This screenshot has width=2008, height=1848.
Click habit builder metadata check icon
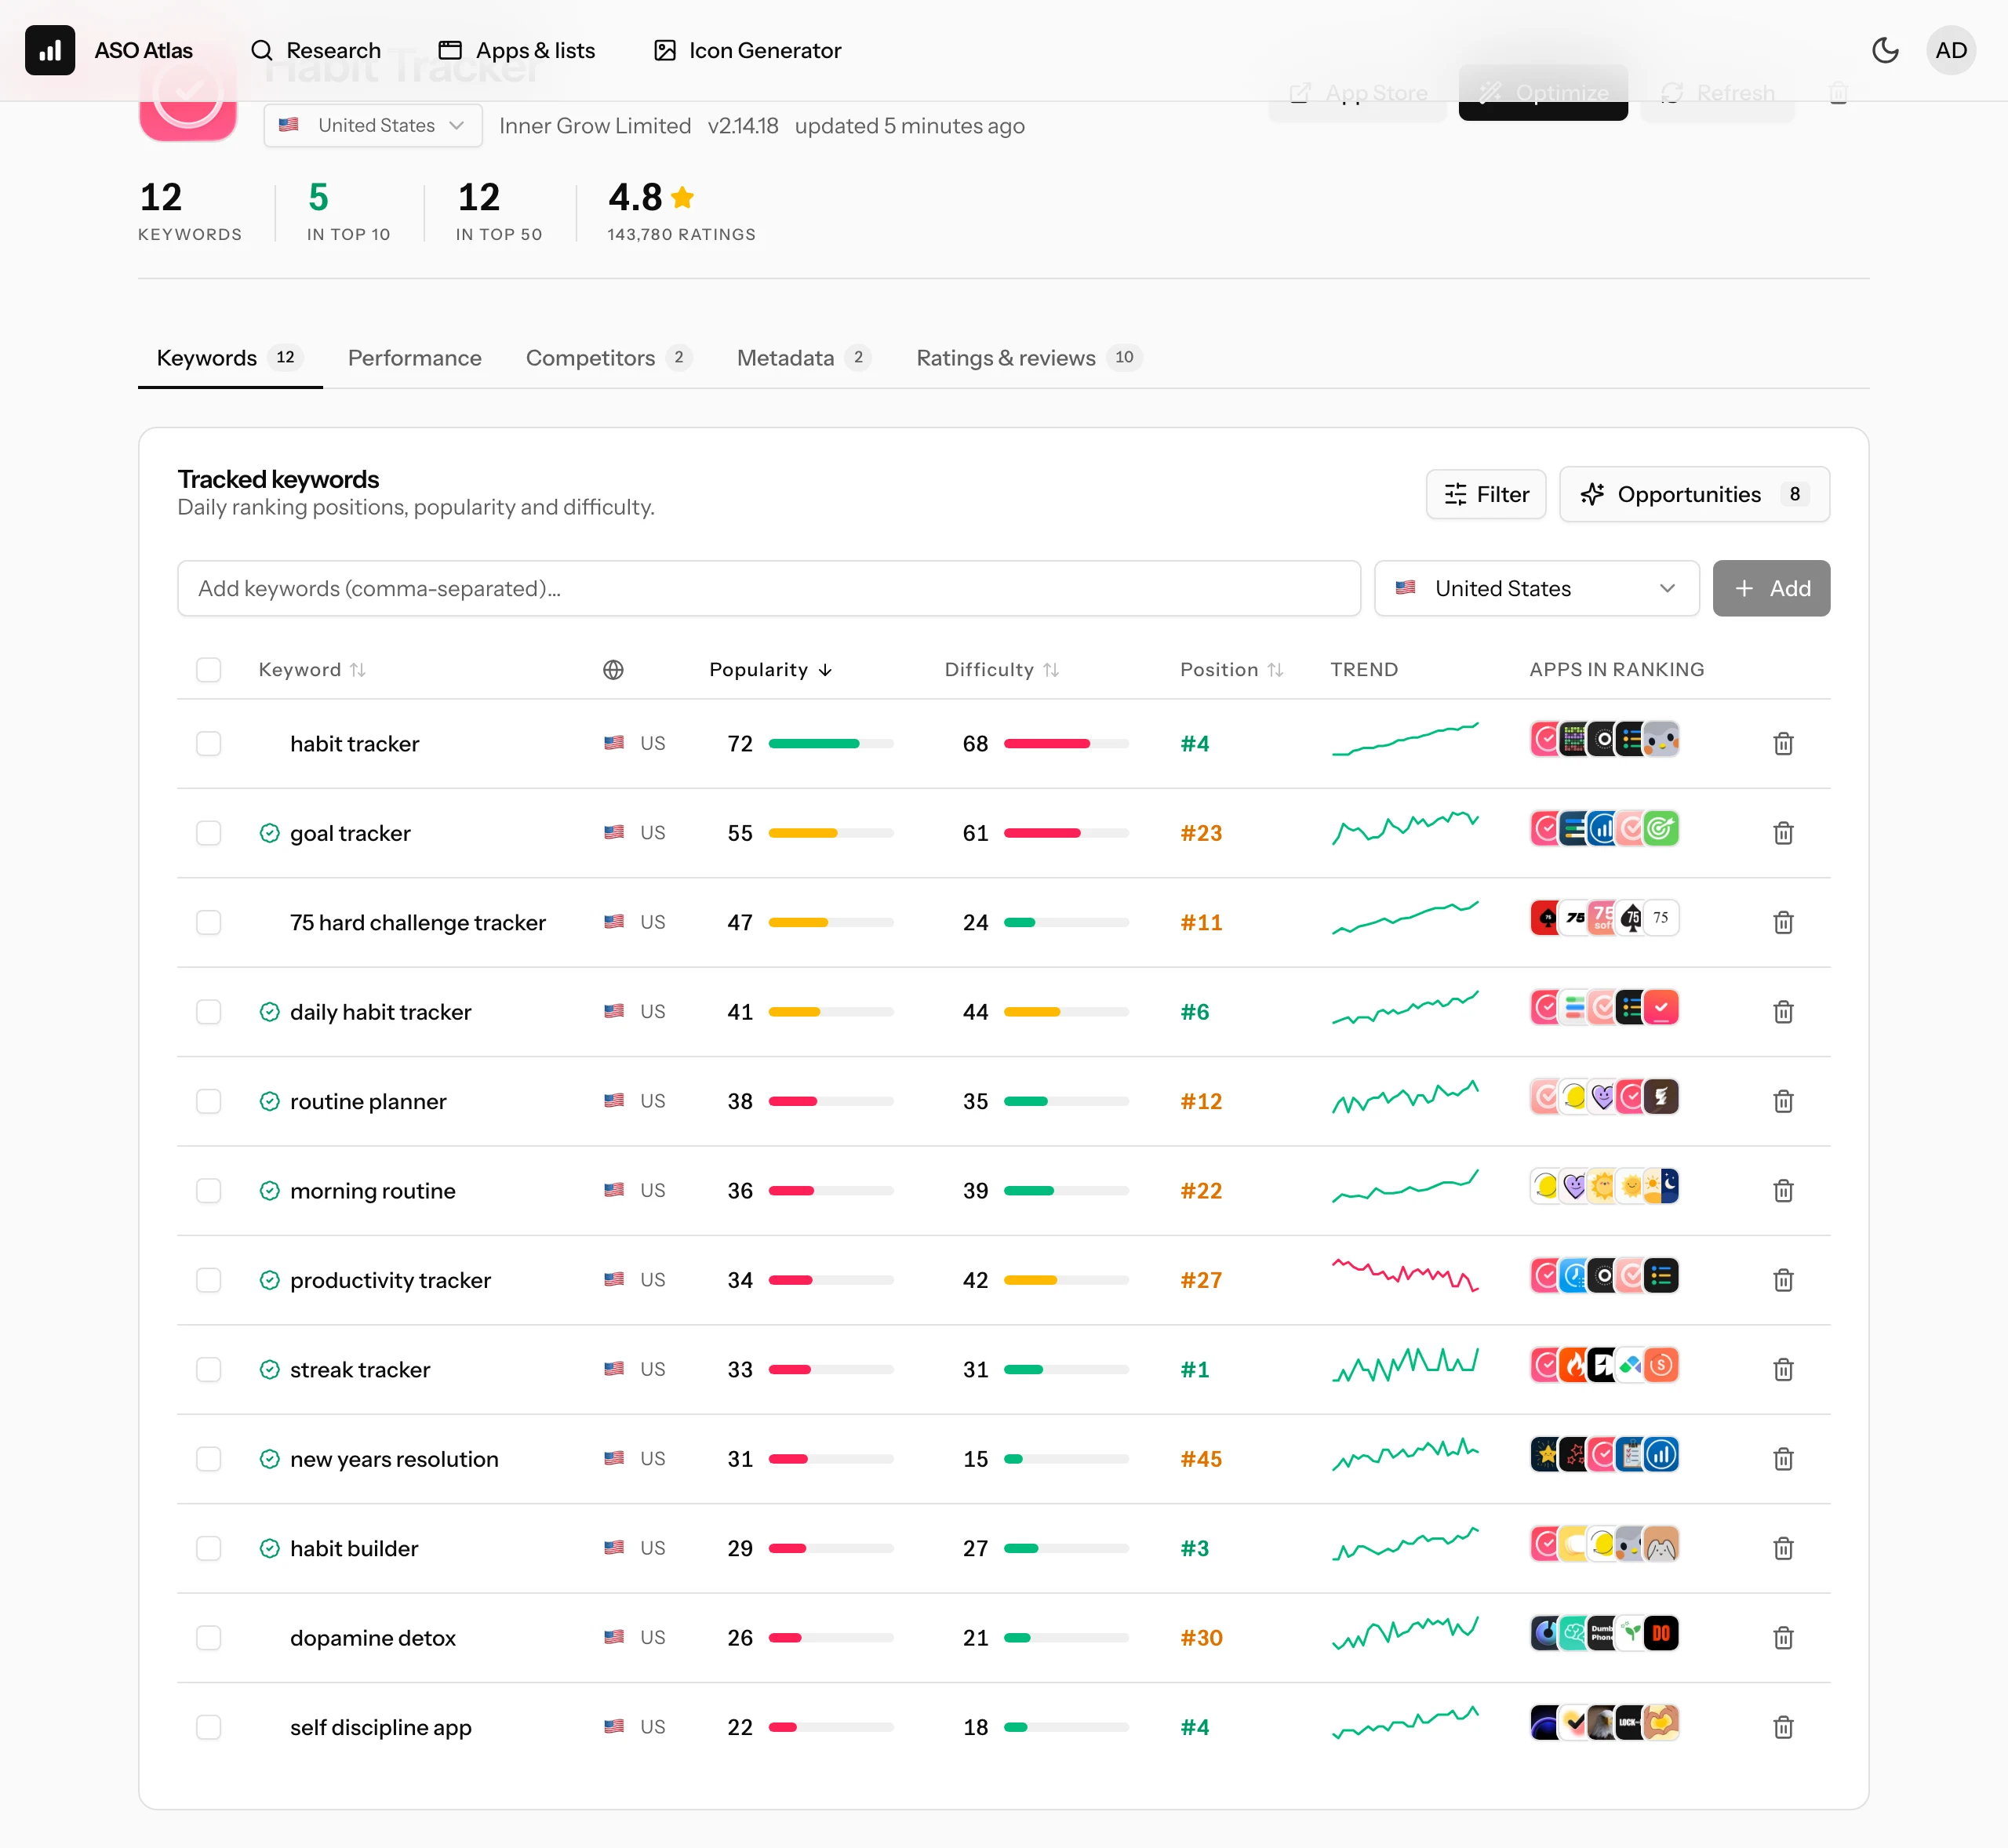tap(269, 1549)
